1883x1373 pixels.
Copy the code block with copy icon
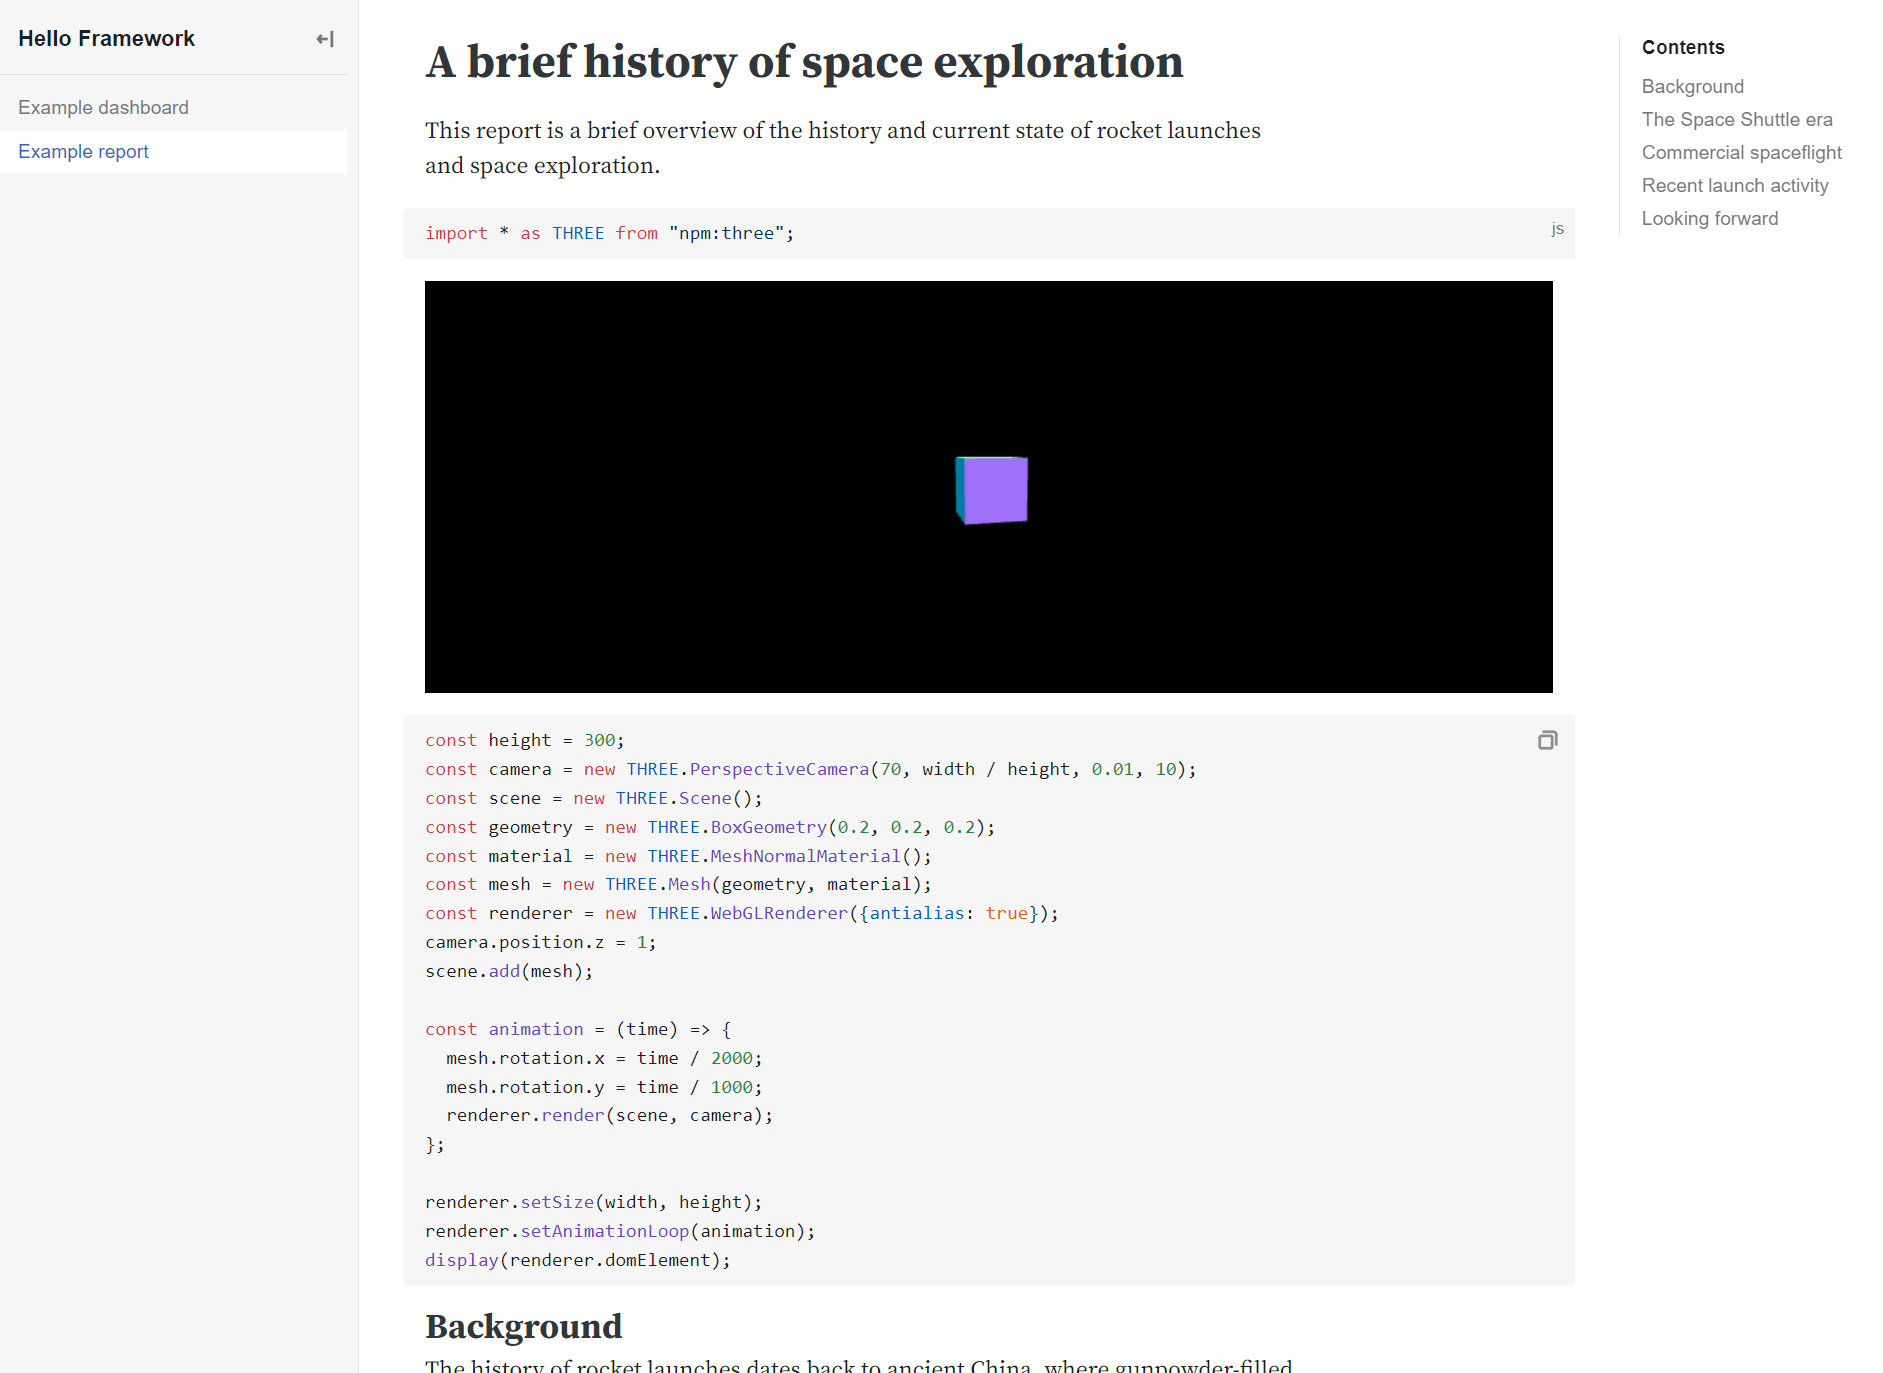[1547, 740]
